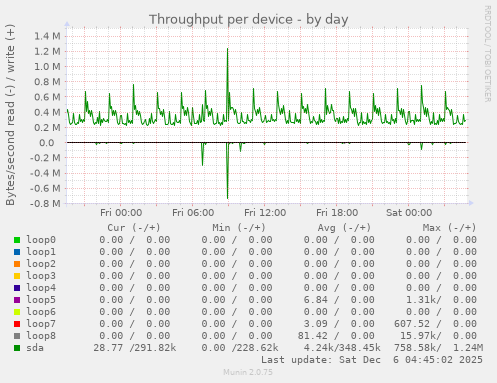Select sda average value '4.24k/348.45k'
This screenshot has height=383, width=497.
(x=342, y=348)
